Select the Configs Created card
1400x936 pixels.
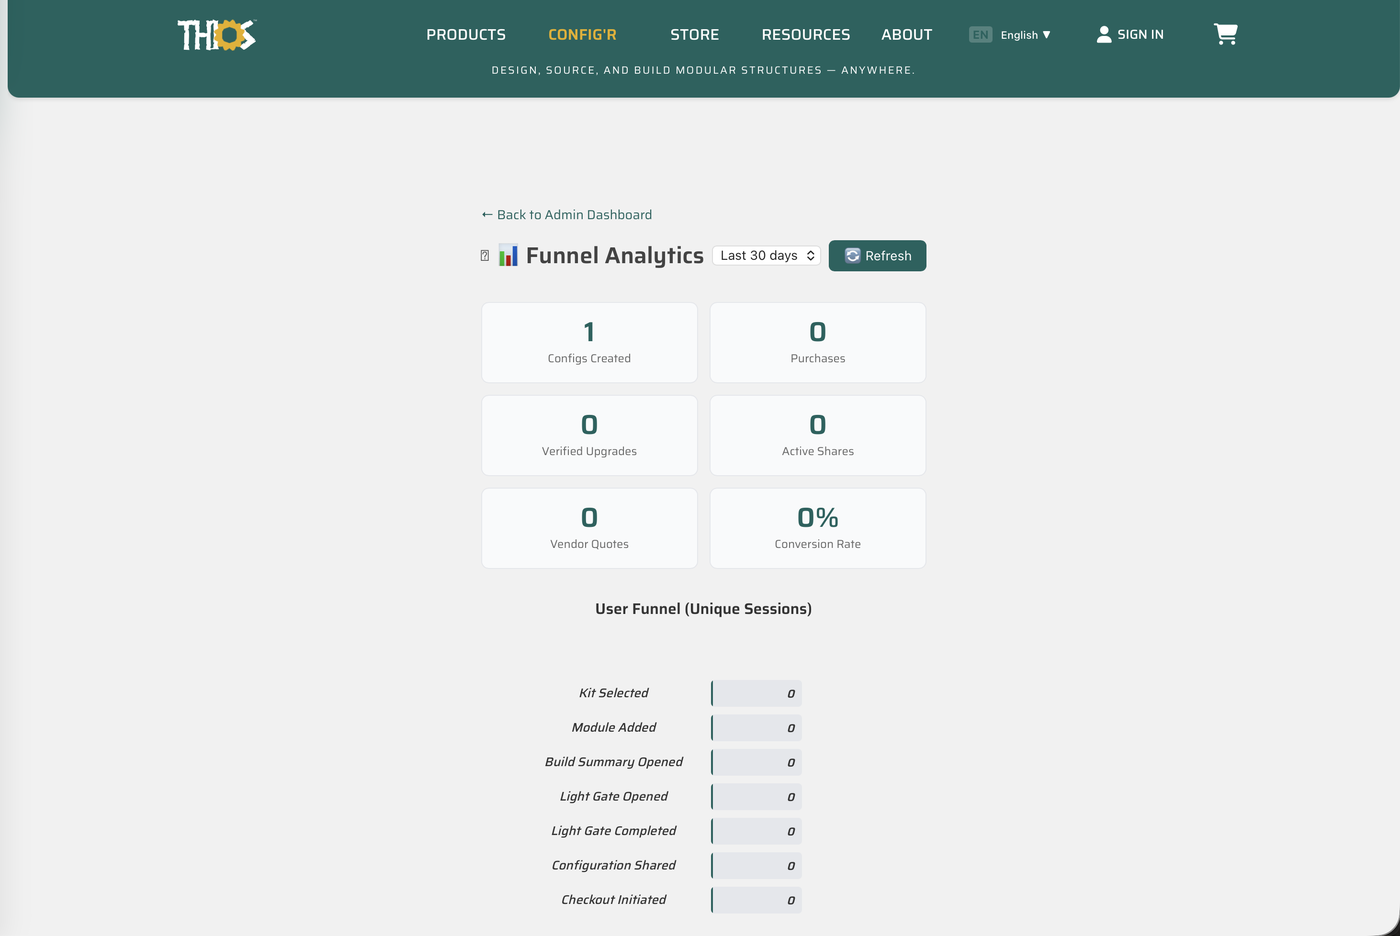[x=589, y=342]
